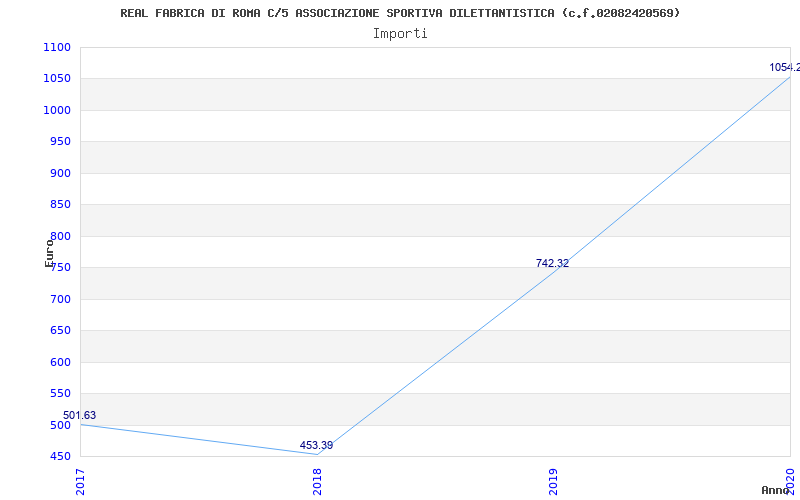Click the 700 y-axis value

(60, 299)
